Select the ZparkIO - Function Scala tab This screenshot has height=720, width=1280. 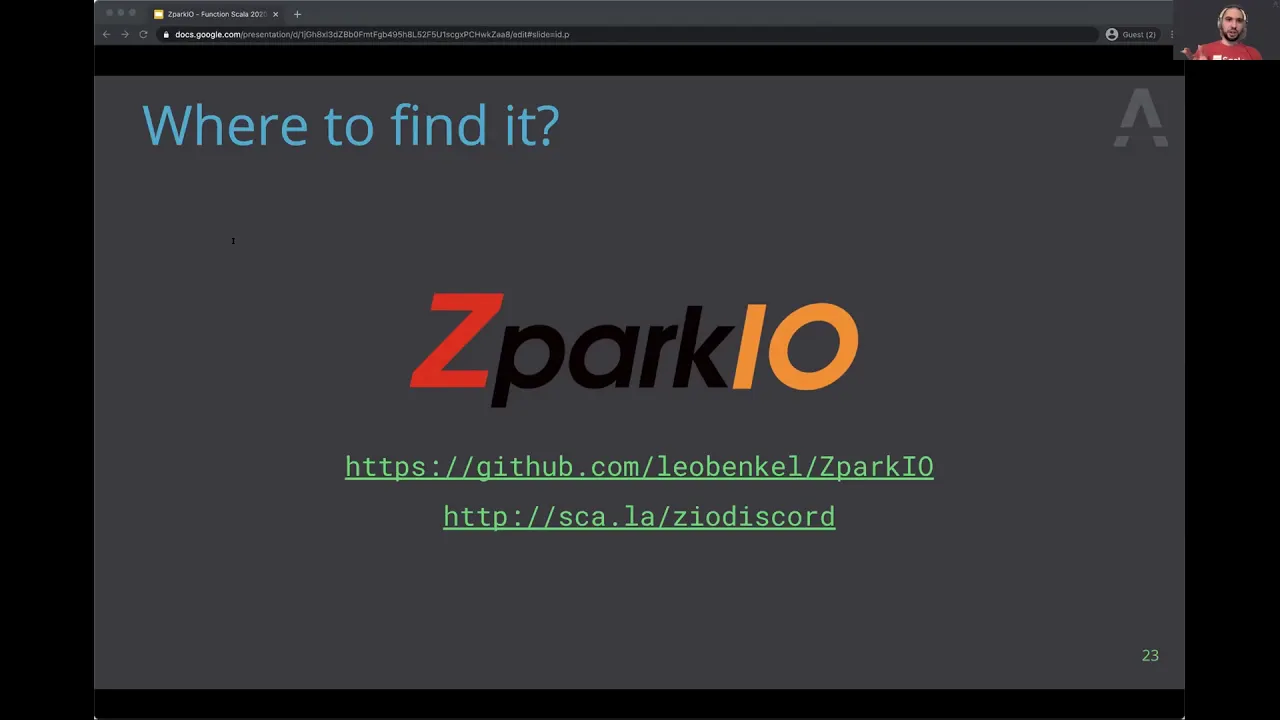point(216,14)
